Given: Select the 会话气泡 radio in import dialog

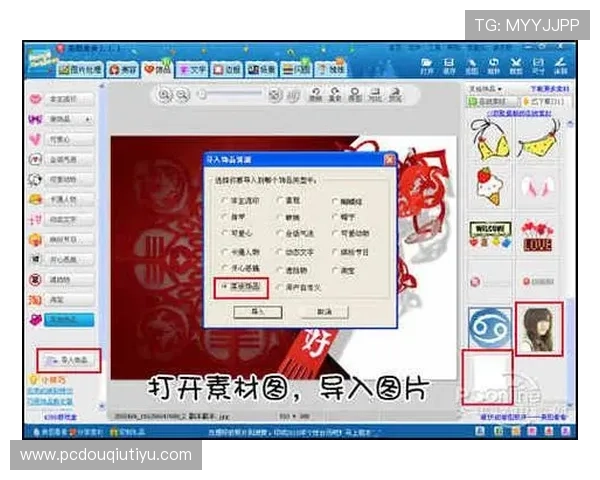Looking at the screenshot, I should click(280, 233).
